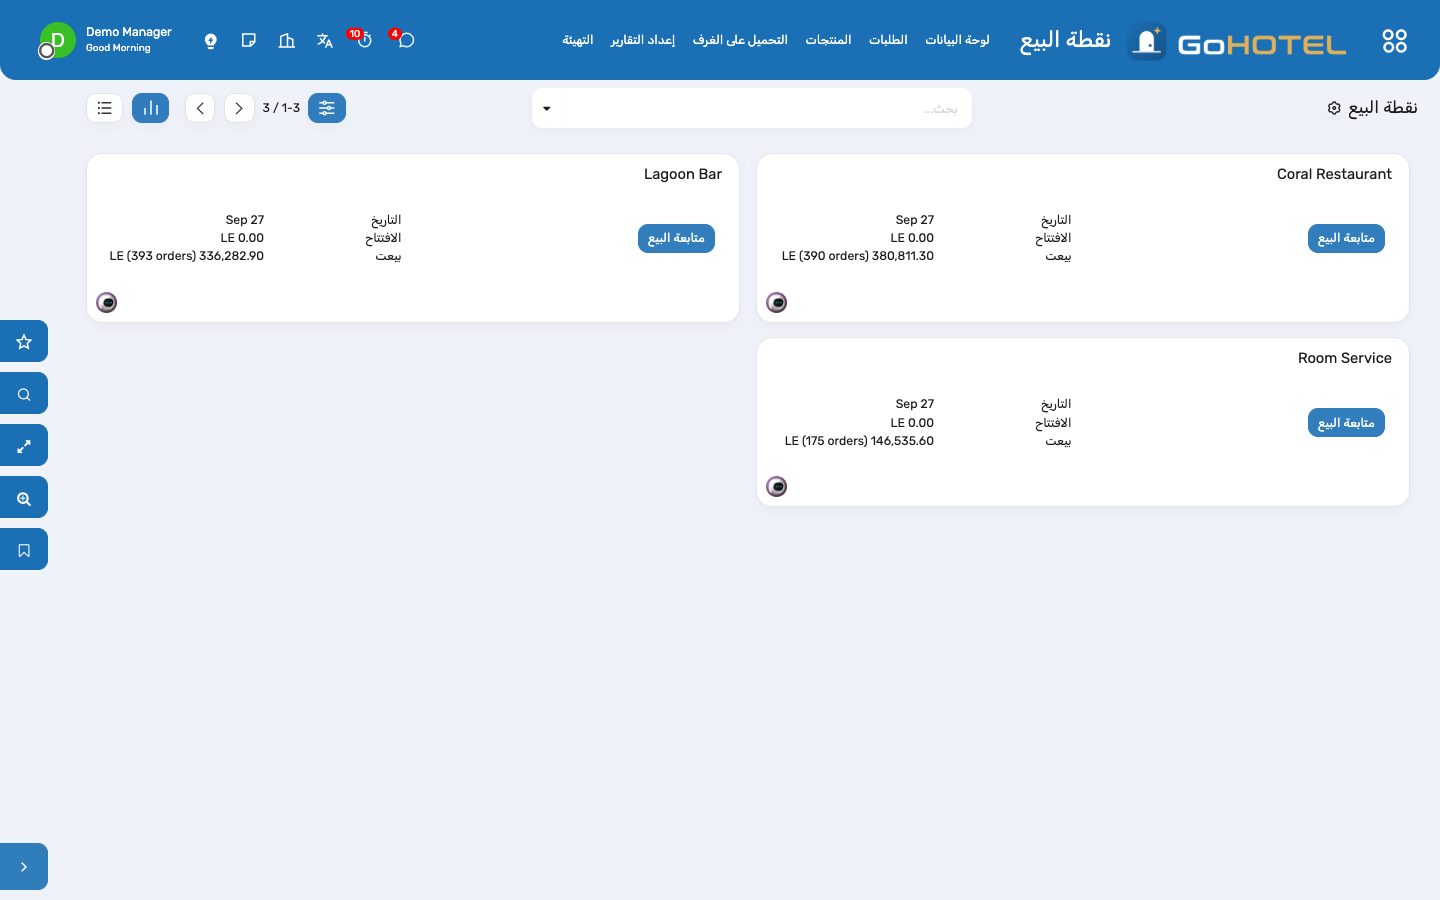Click the zoom-in magnifier icon in side panel
Image resolution: width=1440 pixels, height=900 pixels.
pos(24,498)
